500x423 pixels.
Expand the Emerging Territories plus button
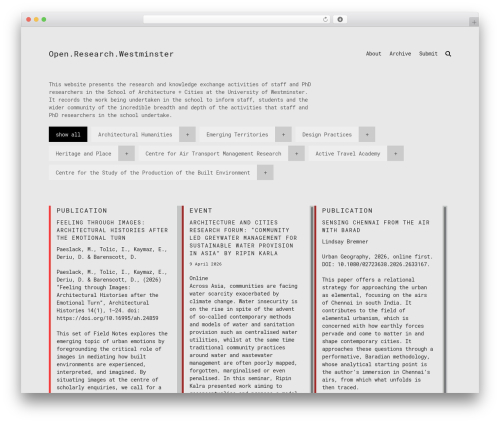click(x=283, y=134)
